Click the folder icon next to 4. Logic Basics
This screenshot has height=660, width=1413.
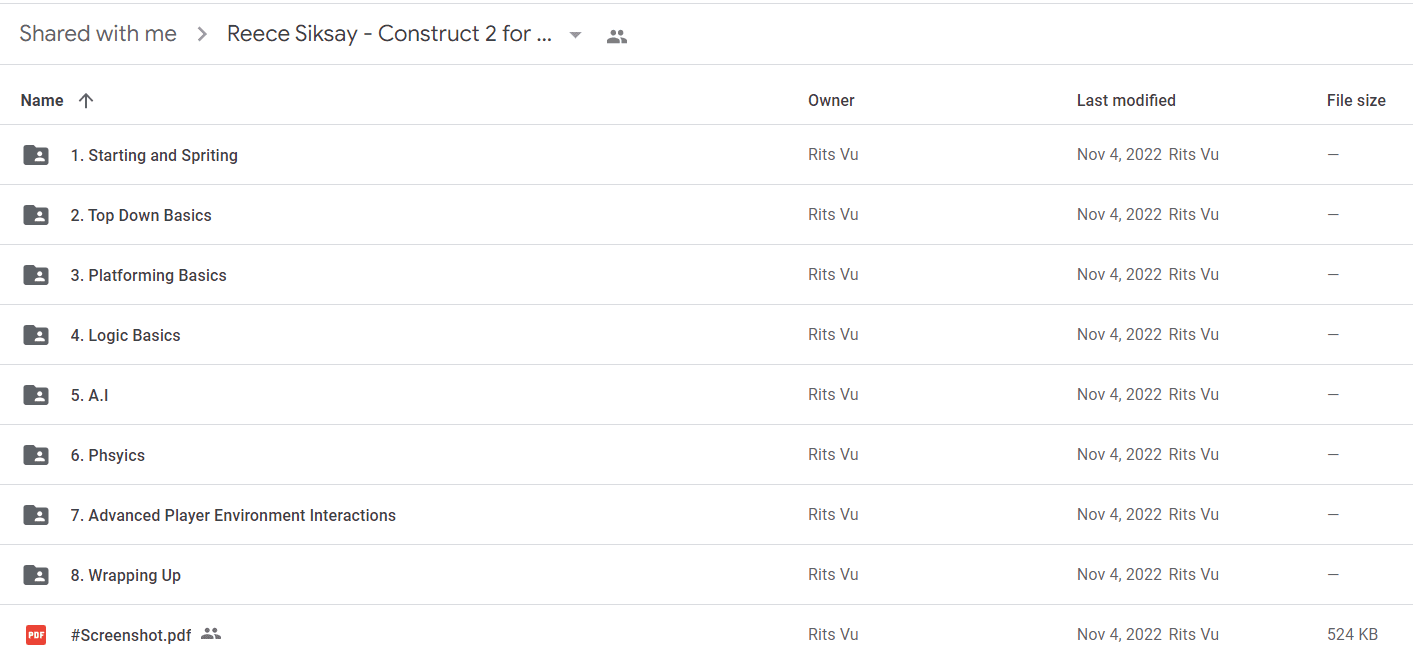(36, 335)
